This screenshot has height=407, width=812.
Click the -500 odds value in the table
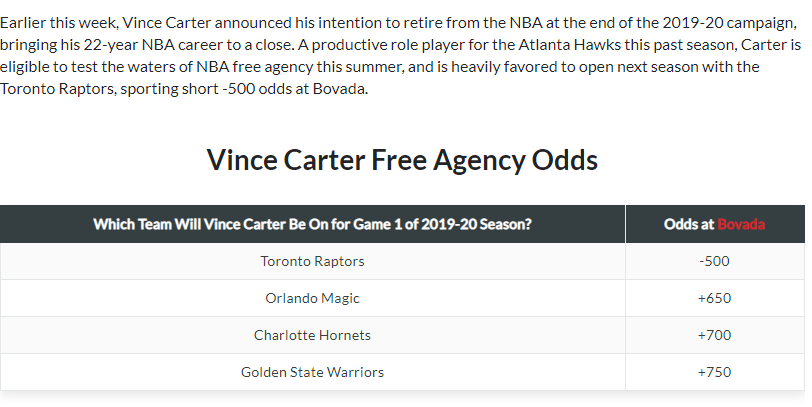[x=715, y=261]
